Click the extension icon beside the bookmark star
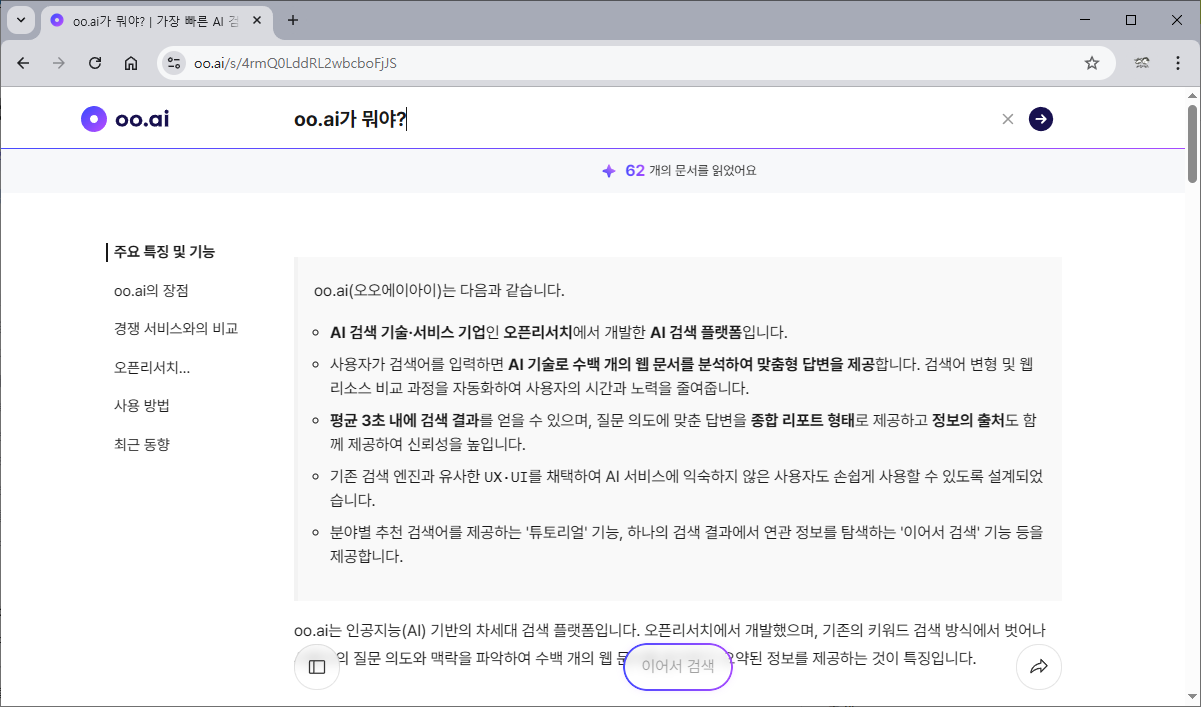Image resolution: width=1201 pixels, height=707 pixels. click(1142, 63)
